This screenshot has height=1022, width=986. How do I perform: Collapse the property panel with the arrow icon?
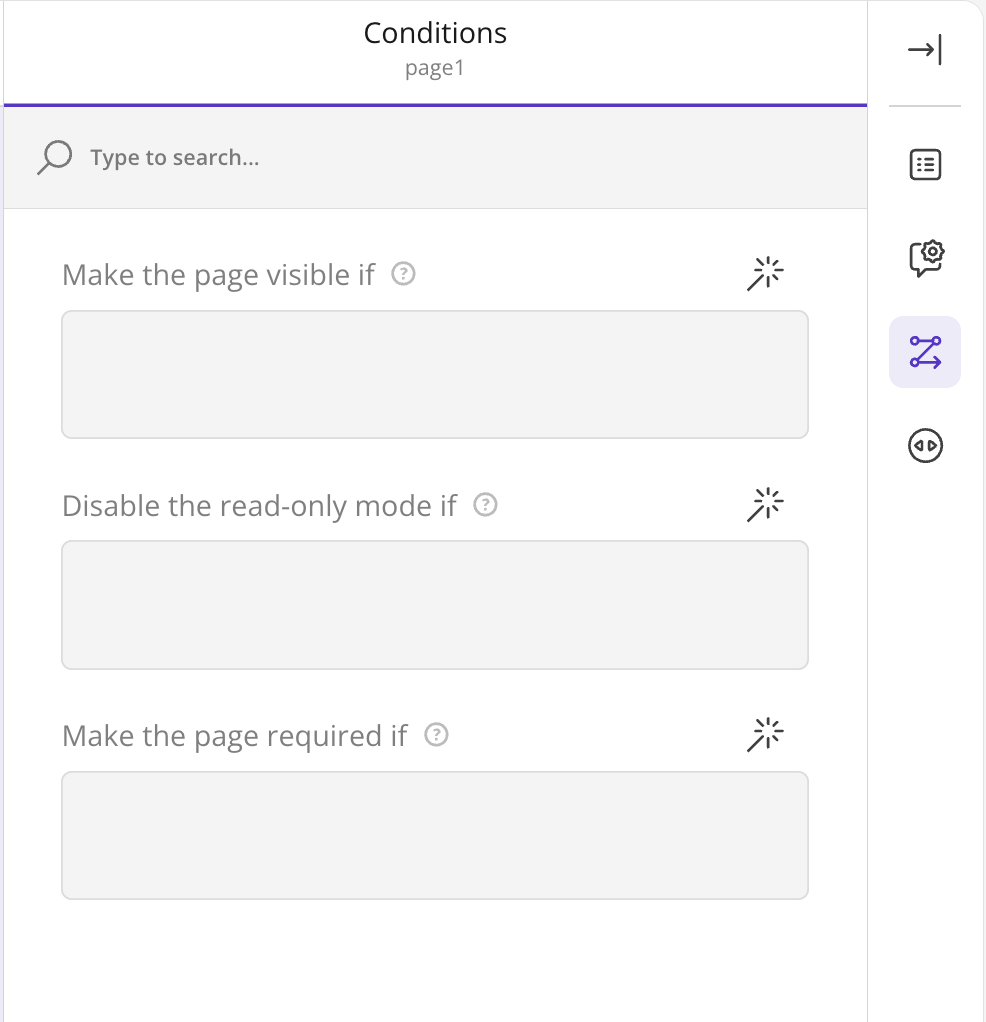925,50
